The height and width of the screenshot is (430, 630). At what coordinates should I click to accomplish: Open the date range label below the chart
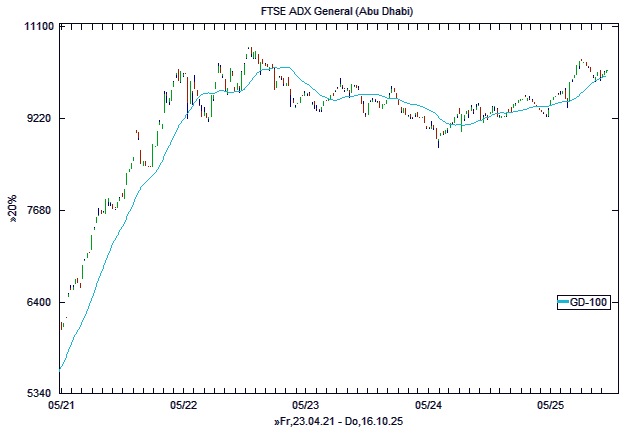coord(338,422)
